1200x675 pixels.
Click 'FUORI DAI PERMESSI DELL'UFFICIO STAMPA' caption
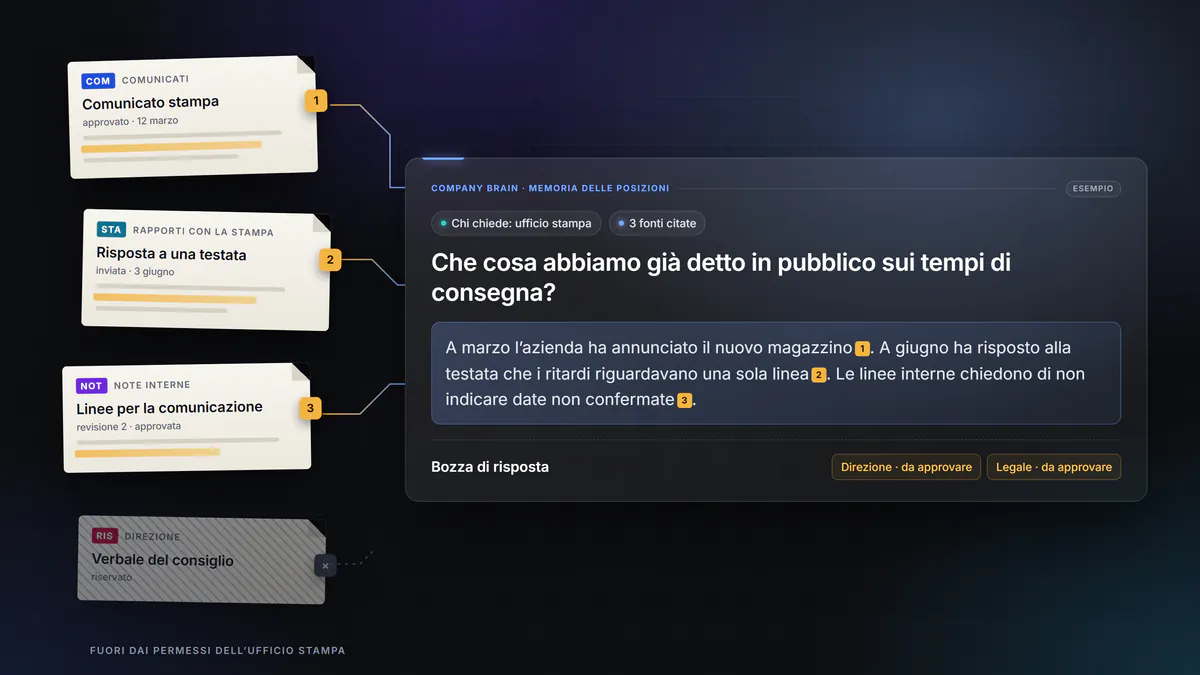point(217,650)
